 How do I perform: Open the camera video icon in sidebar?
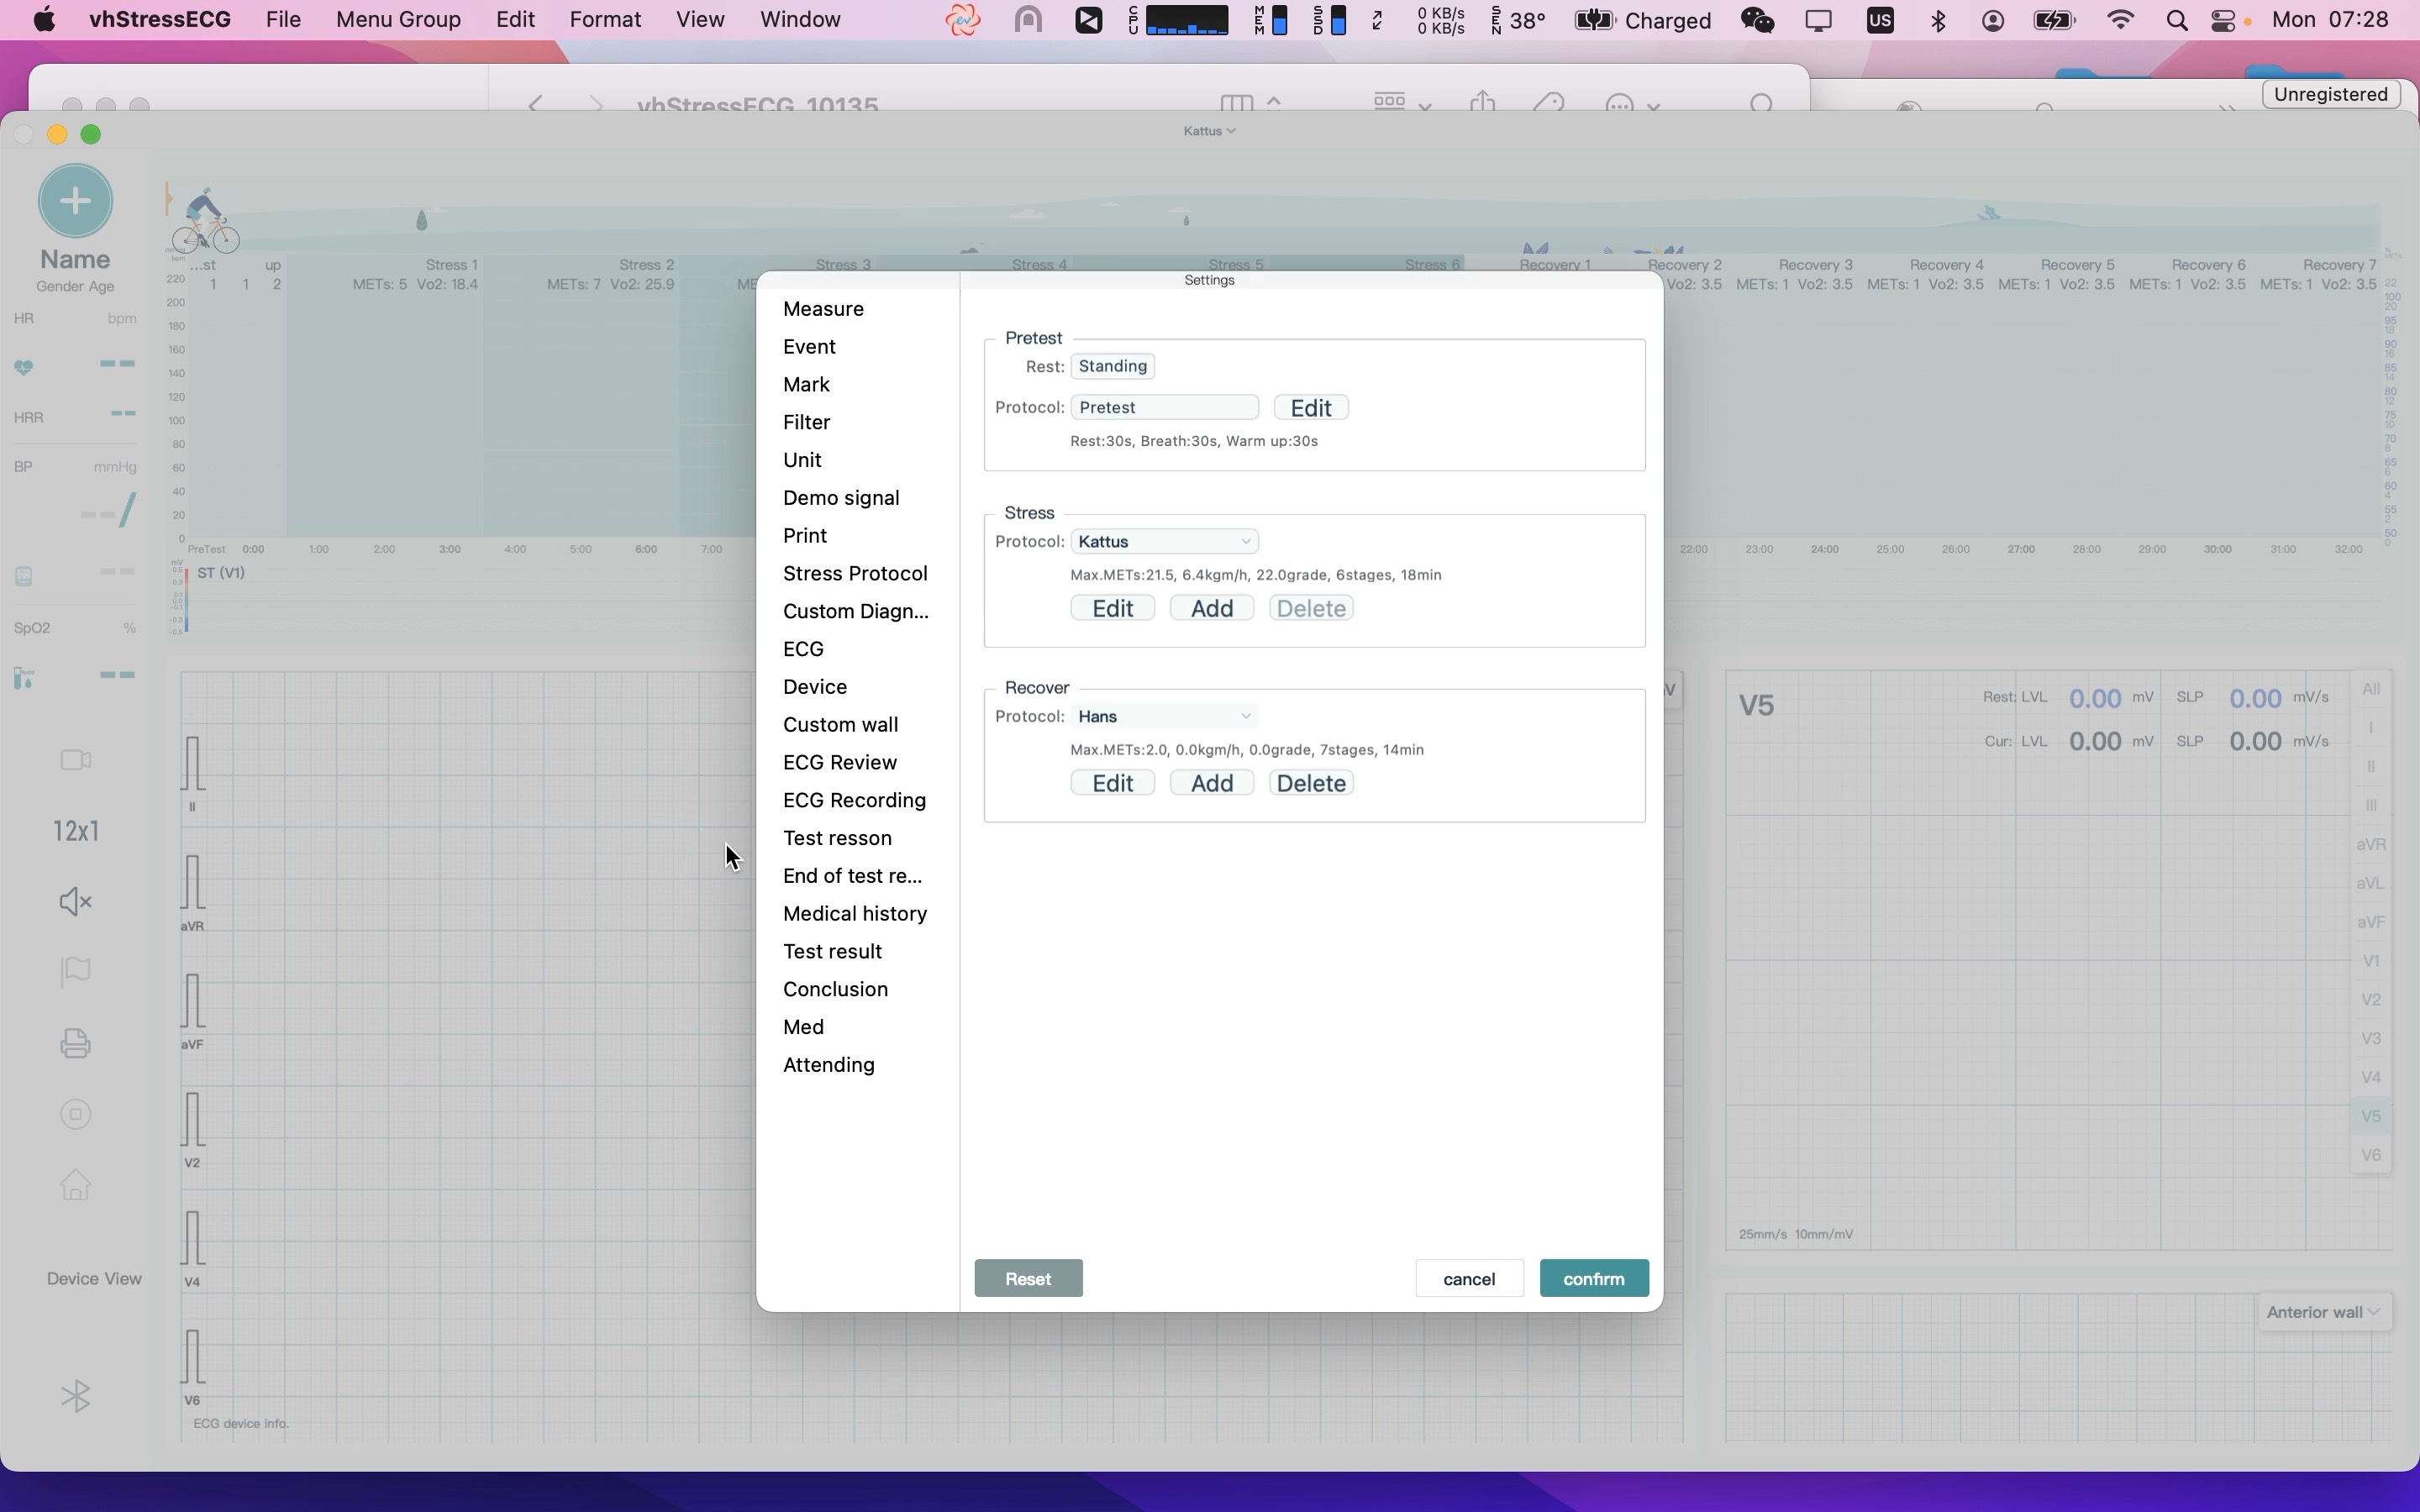[x=76, y=760]
